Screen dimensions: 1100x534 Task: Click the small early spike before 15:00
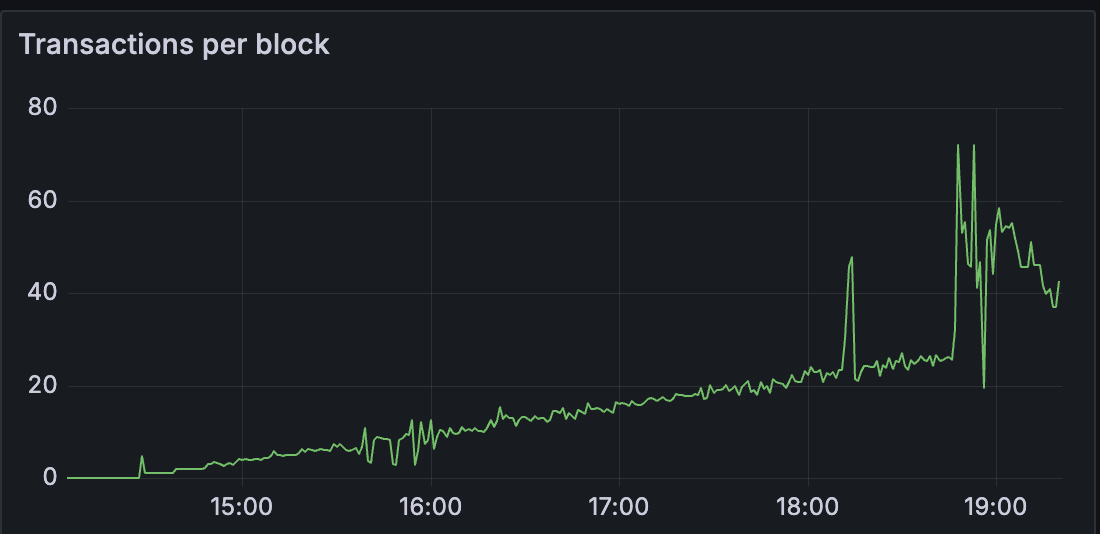click(142, 457)
